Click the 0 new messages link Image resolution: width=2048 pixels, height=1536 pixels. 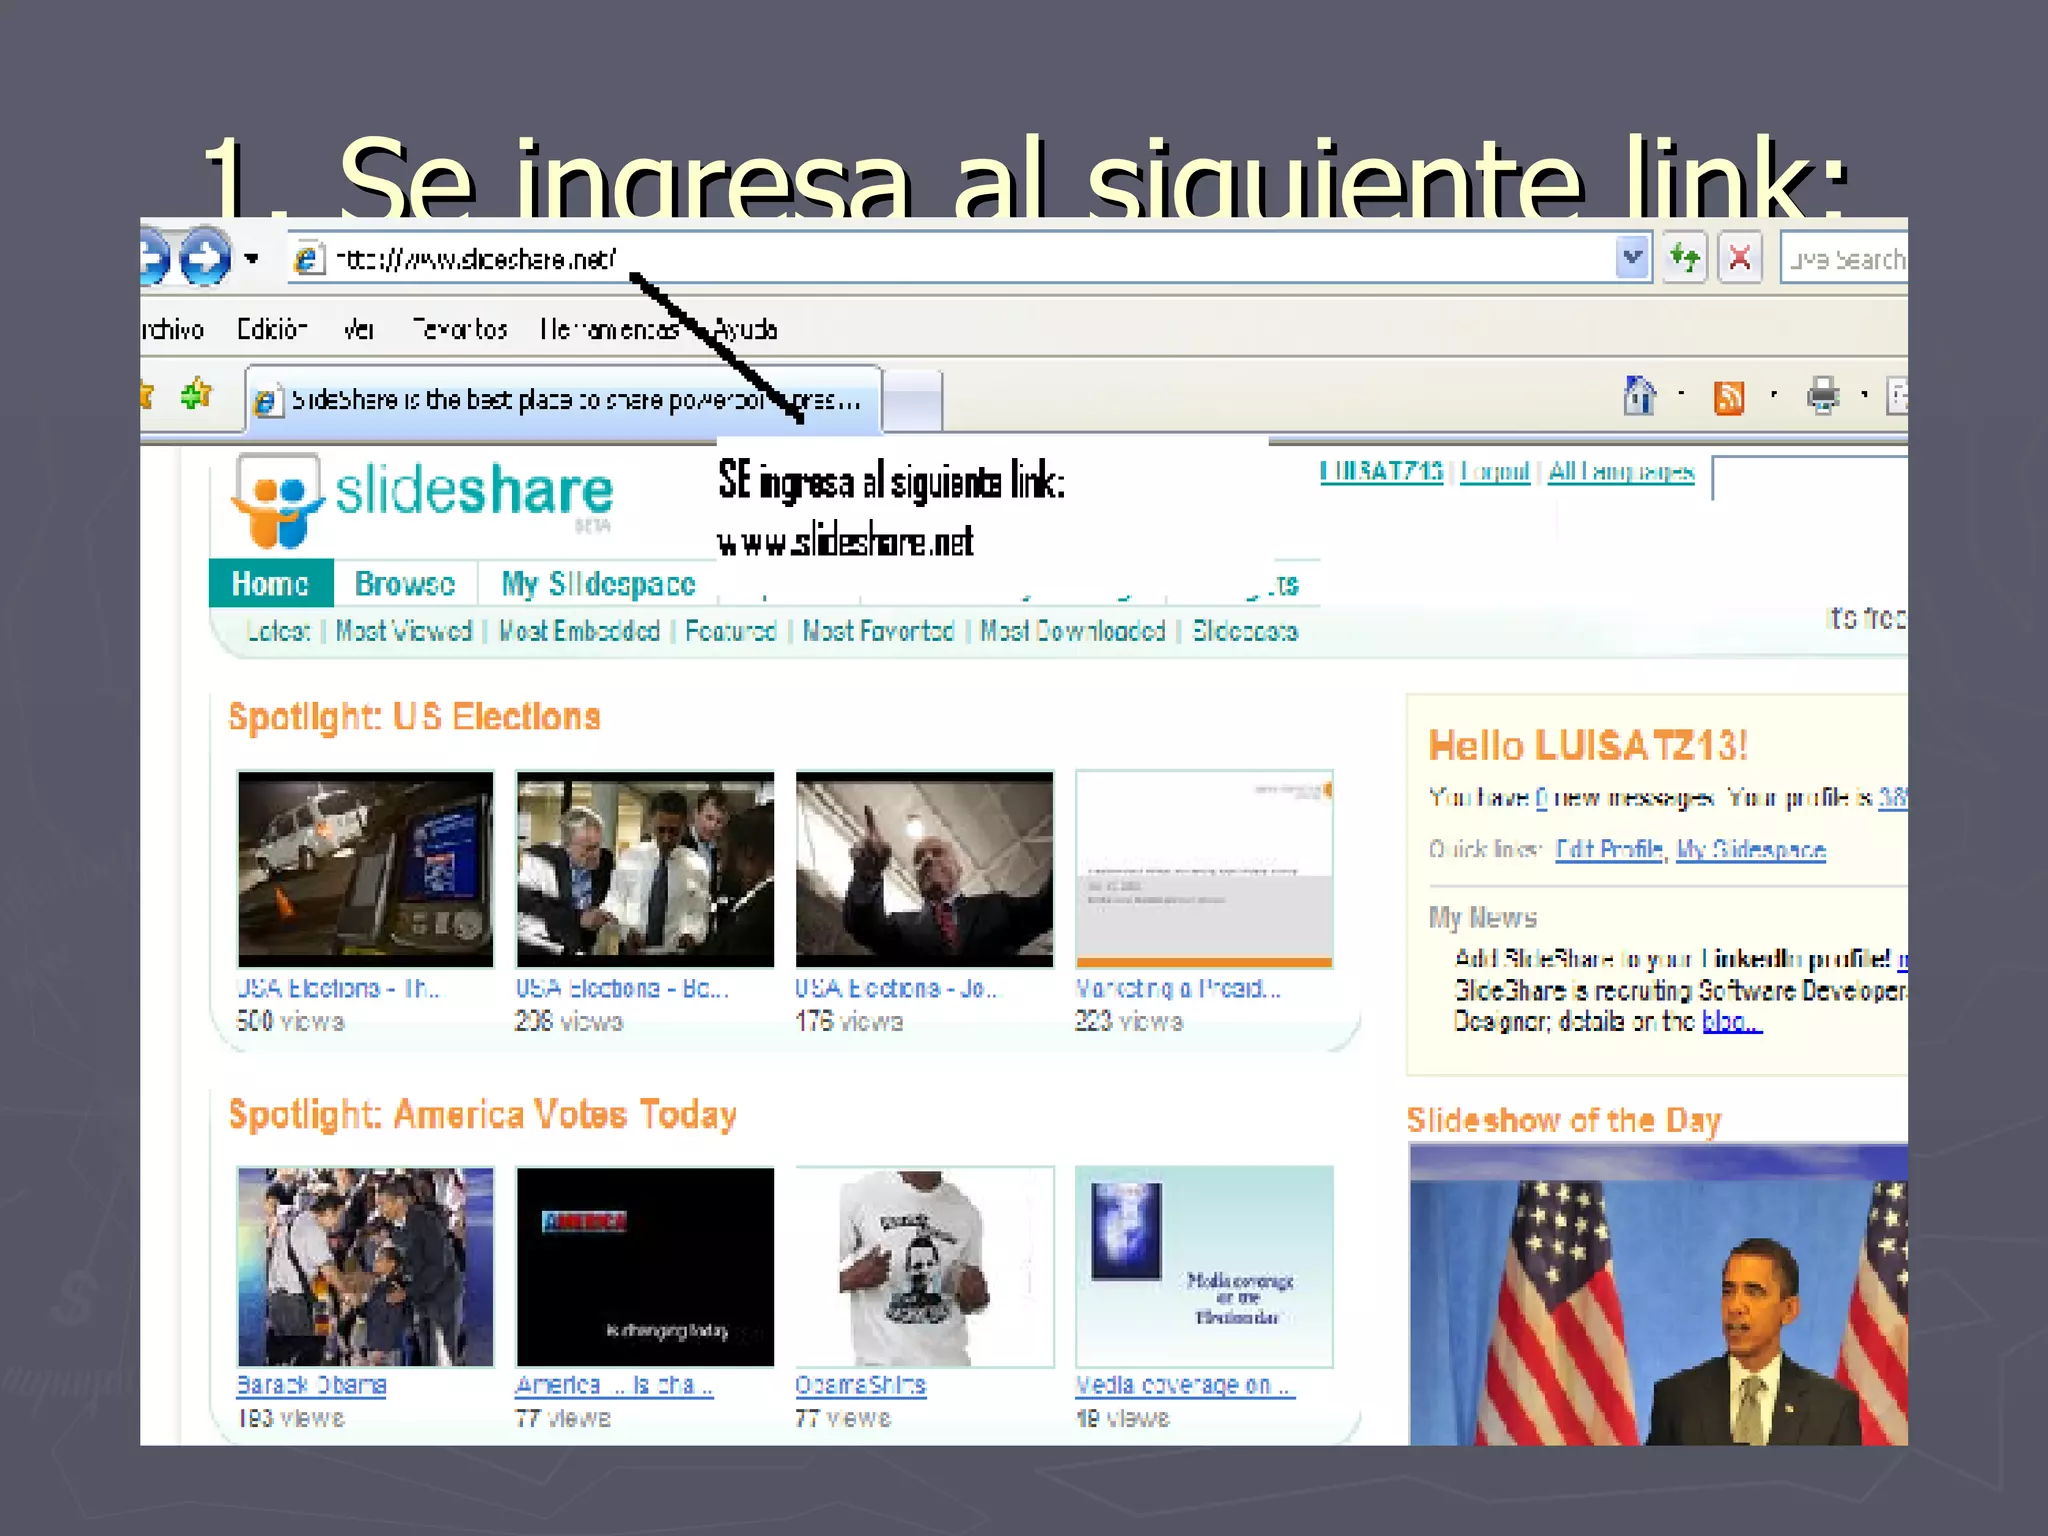pos(1541,797)
